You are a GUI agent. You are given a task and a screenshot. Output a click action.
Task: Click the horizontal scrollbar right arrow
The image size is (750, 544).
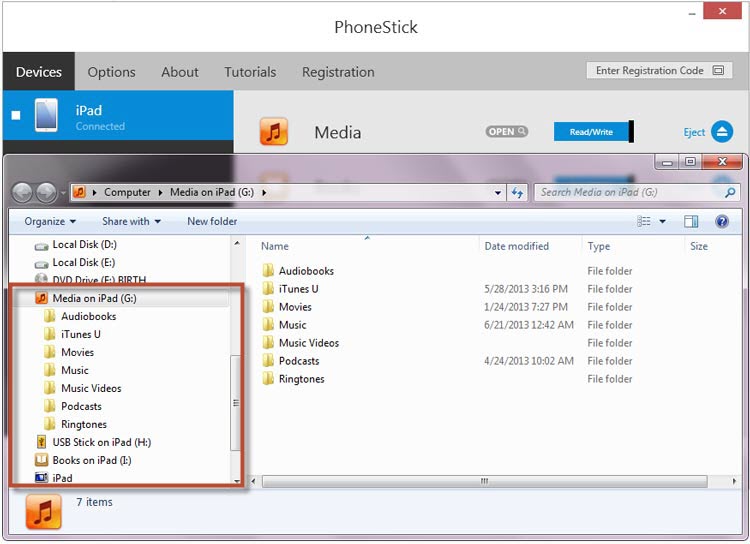(734, 481)
